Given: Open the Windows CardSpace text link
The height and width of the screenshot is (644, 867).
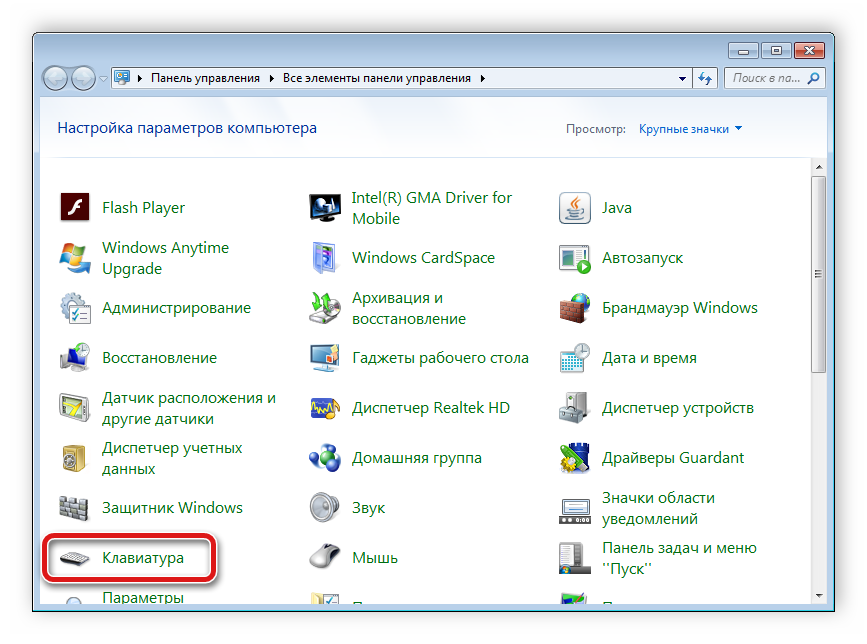Looking at the screenshot, I should (x=424, y=258).
